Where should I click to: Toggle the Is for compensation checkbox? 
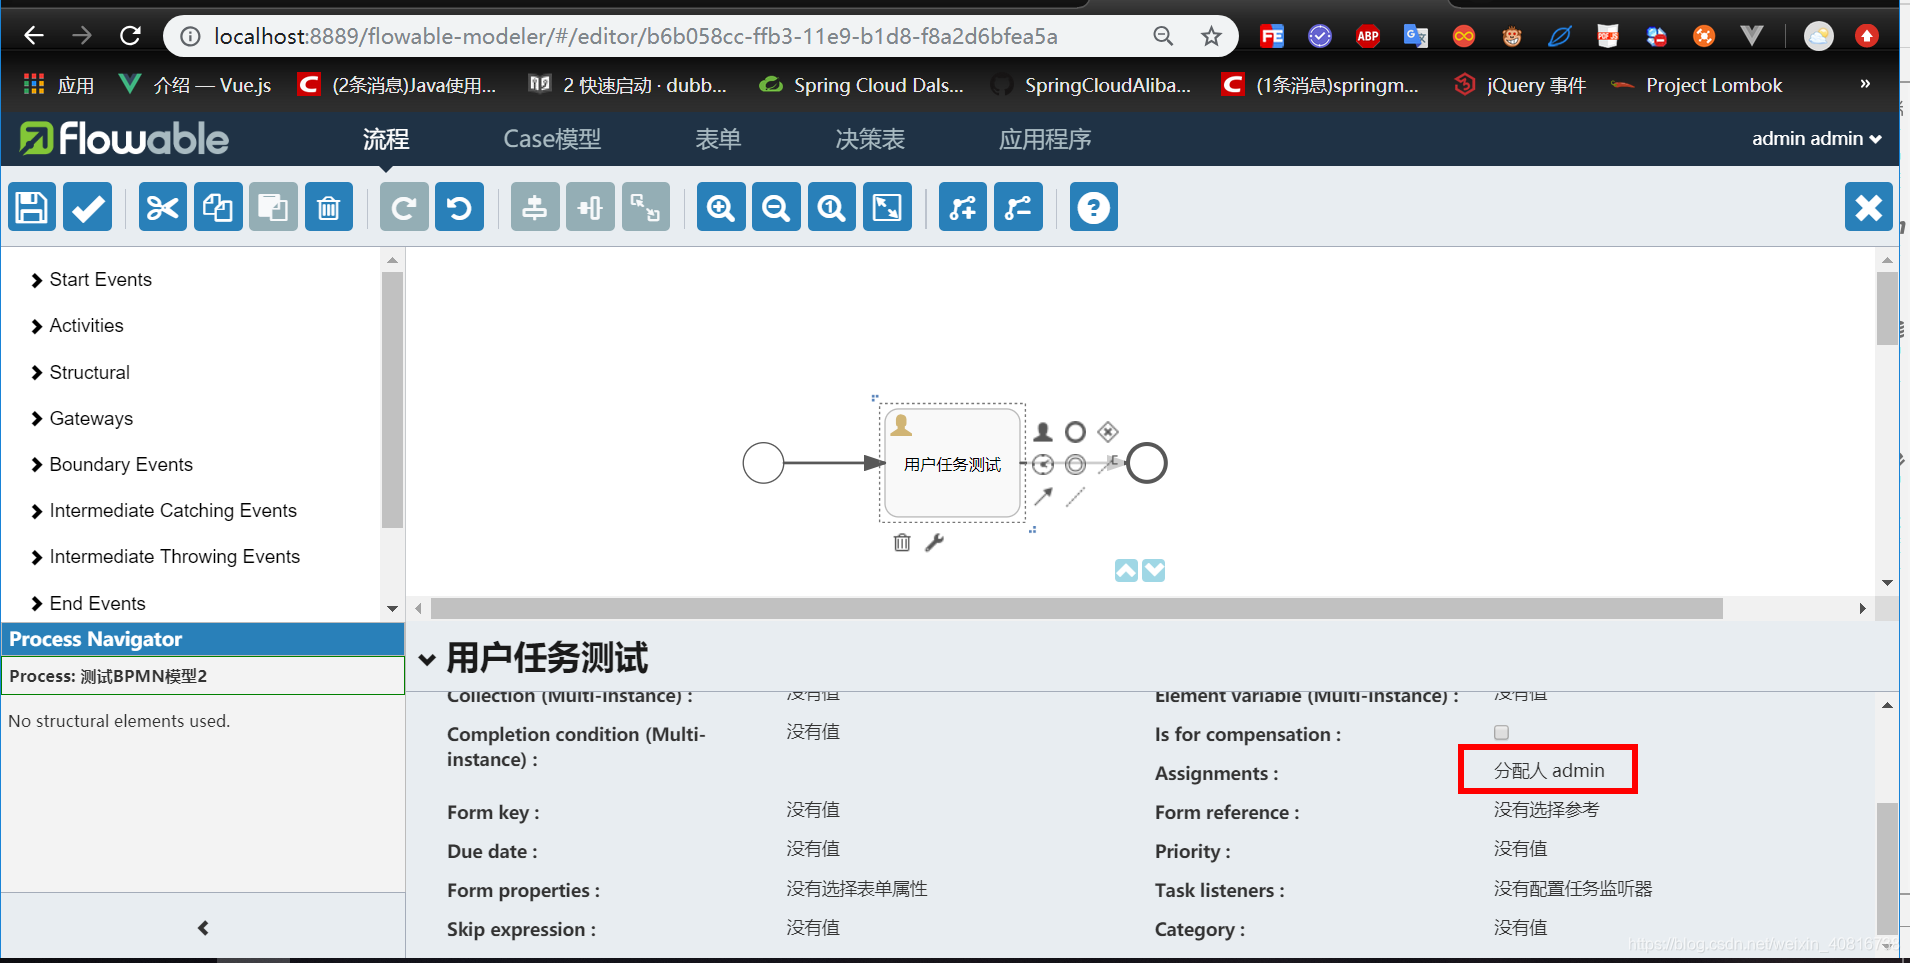(1501, 732)
